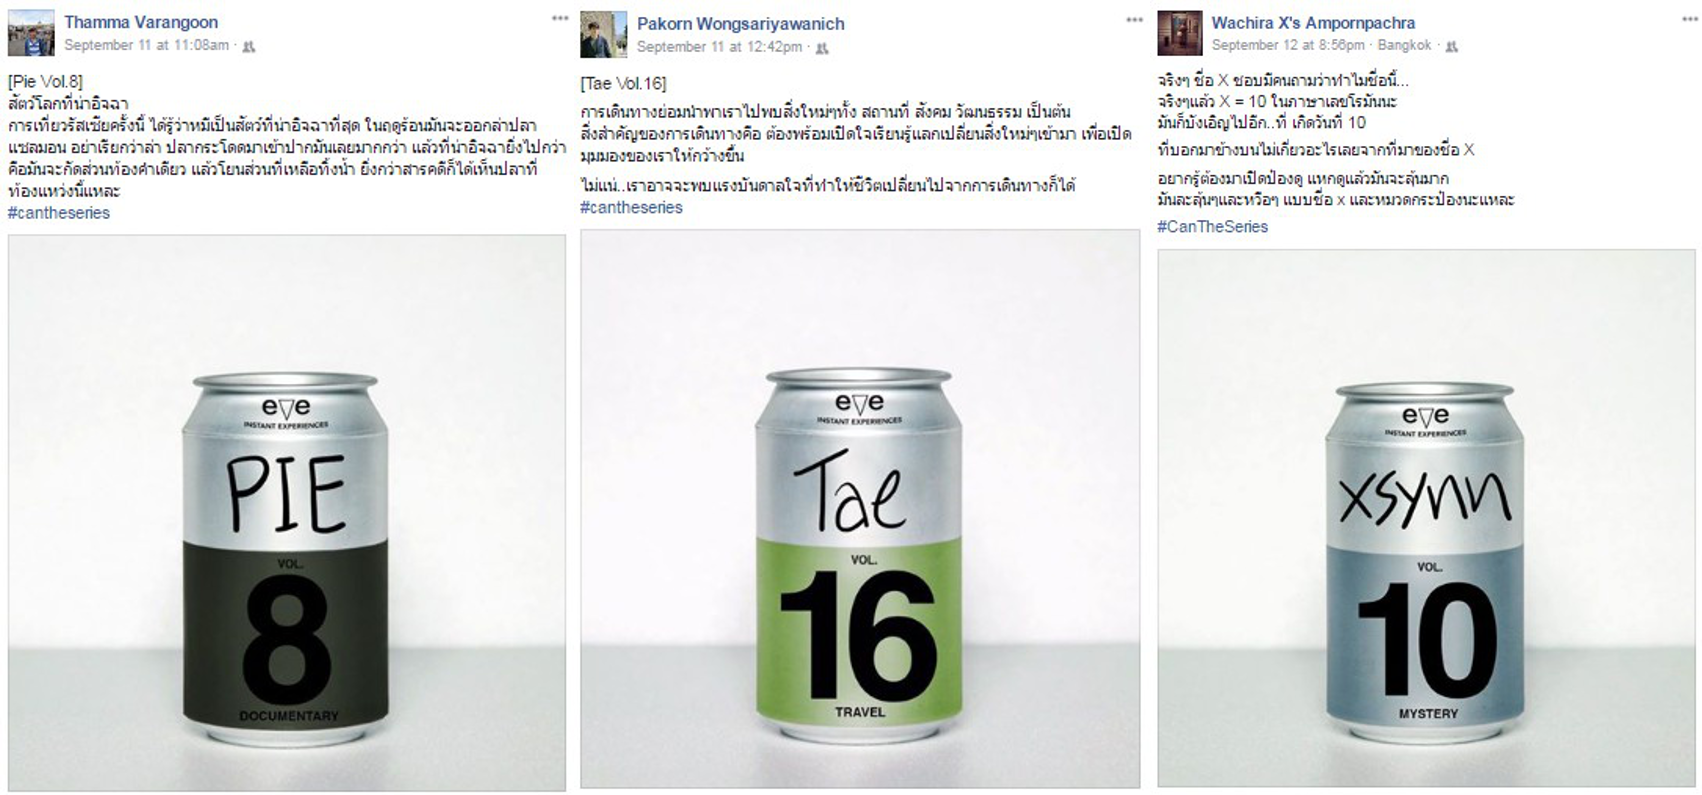Open PIE Vol. 8 Documentary can photo

(x=287, y=513)
